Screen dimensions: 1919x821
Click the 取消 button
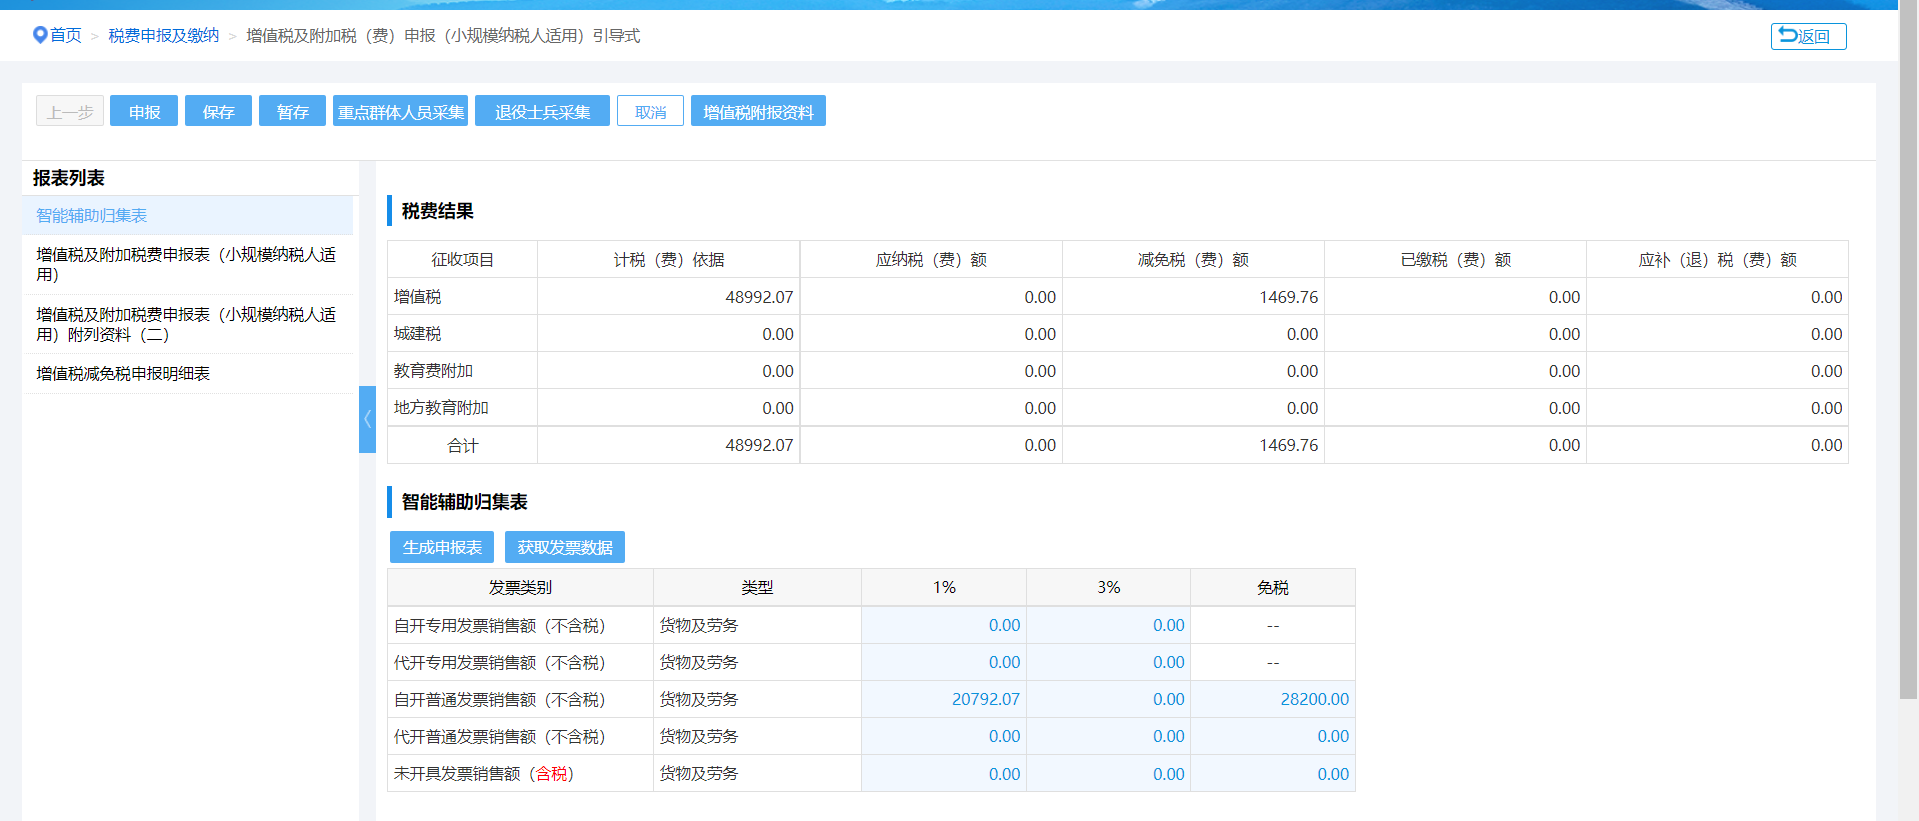click(650, 111)
